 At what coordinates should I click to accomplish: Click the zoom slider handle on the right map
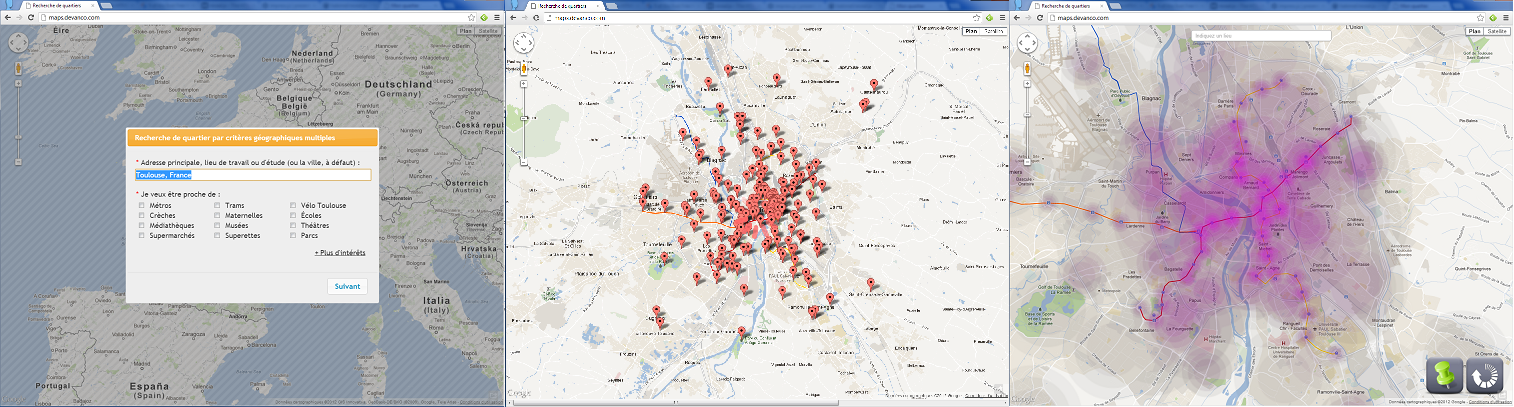(1027, 114)
